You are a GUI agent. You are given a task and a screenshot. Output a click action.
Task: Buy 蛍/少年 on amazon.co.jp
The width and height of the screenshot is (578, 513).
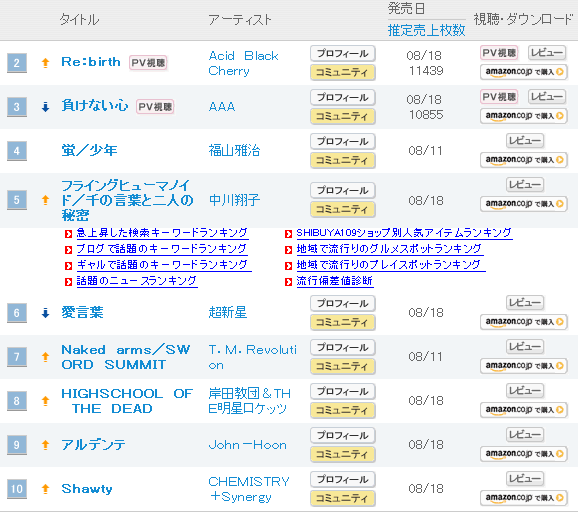click(x=523, y=160)
